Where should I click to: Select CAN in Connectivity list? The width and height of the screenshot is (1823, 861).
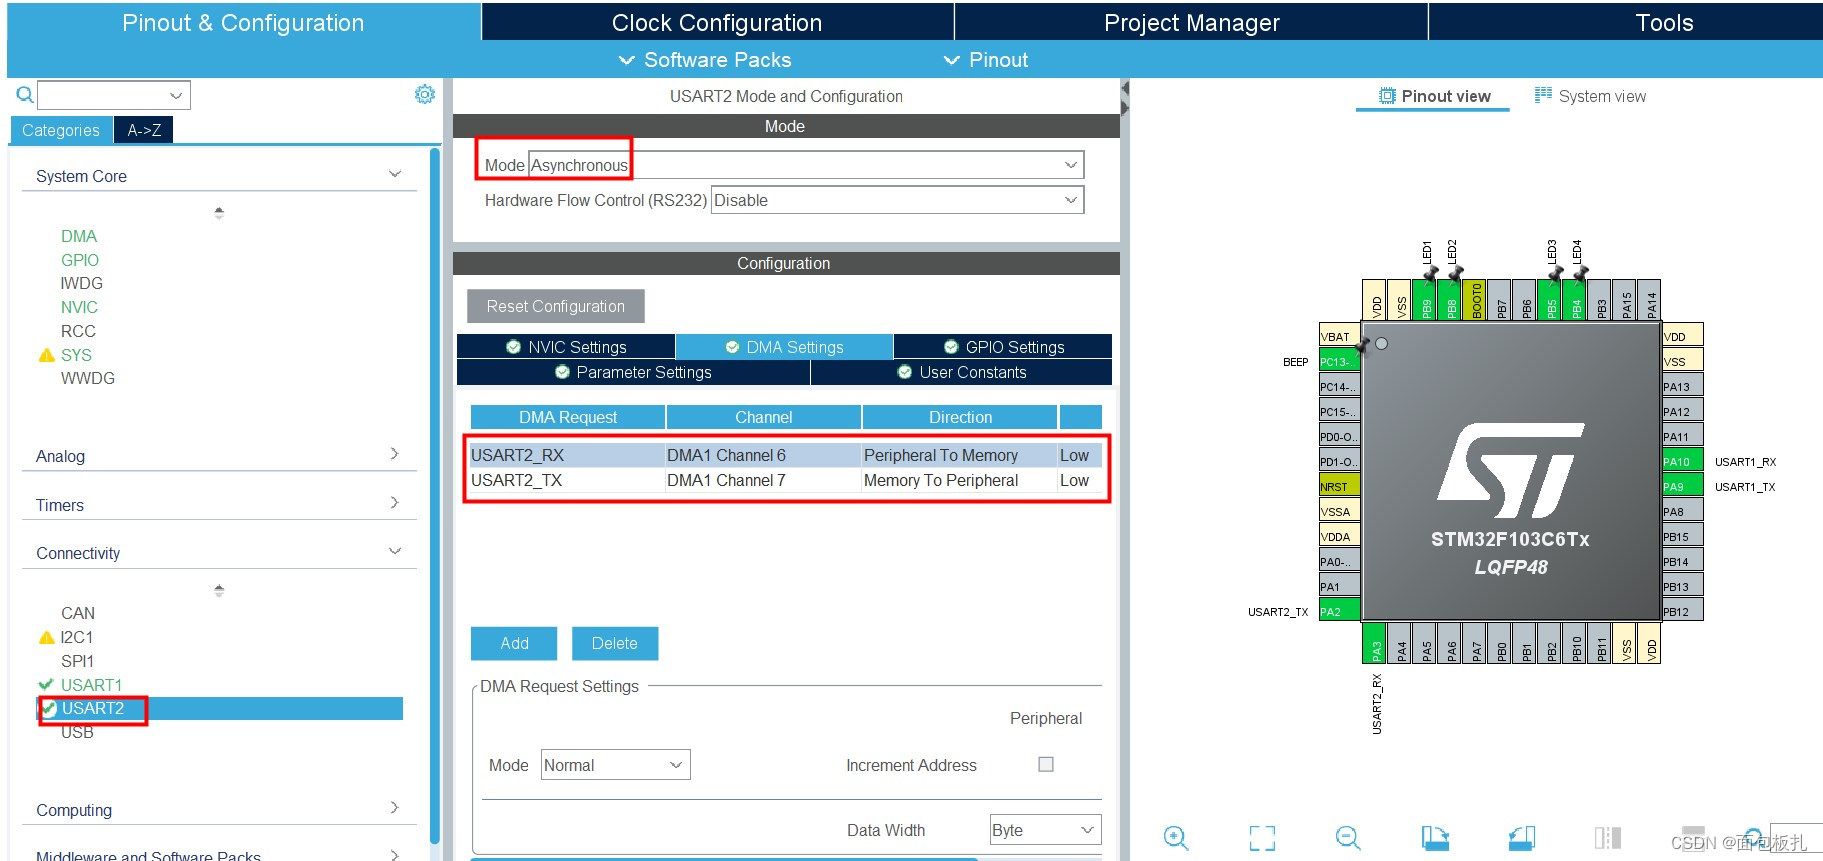pos(78,613)
